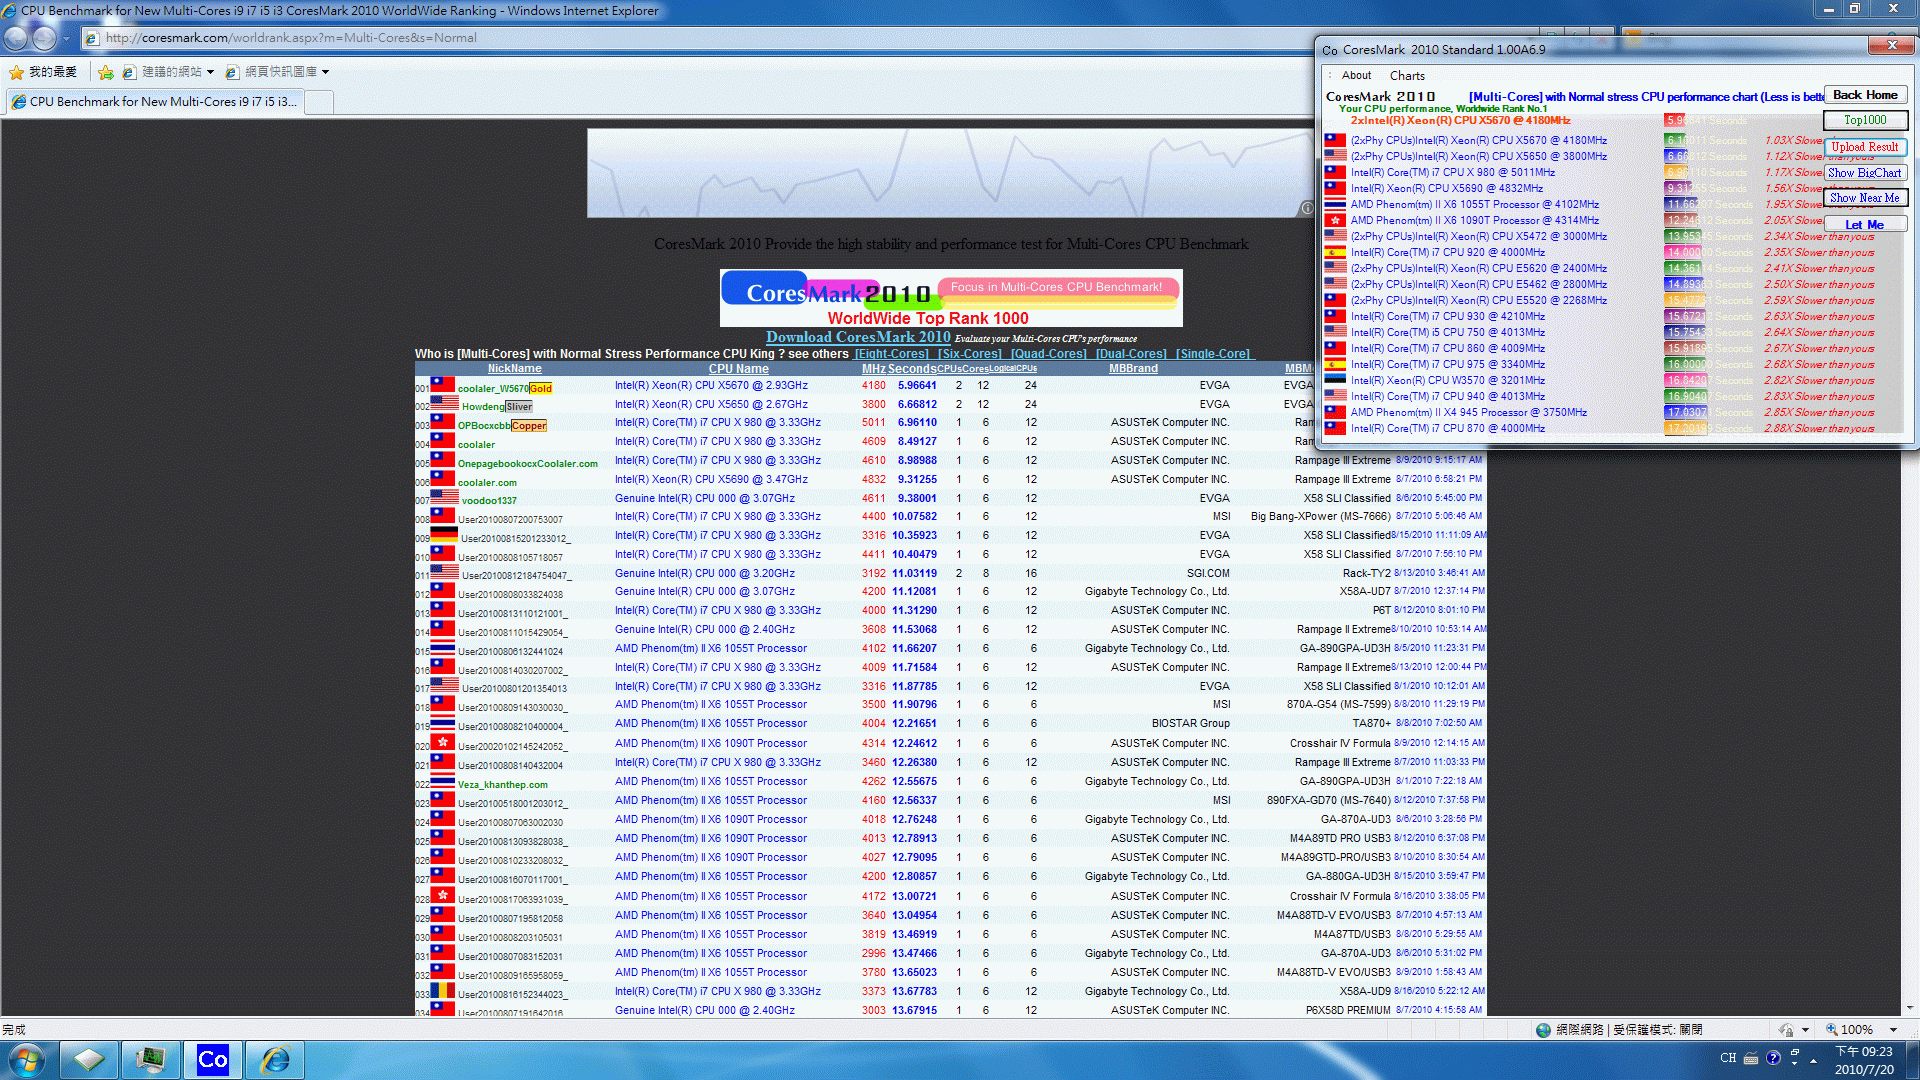Expand the 建議的網站 dropdown arrow
Viewport: 1920px width, 1080px height.
click(x=210, y=72)
